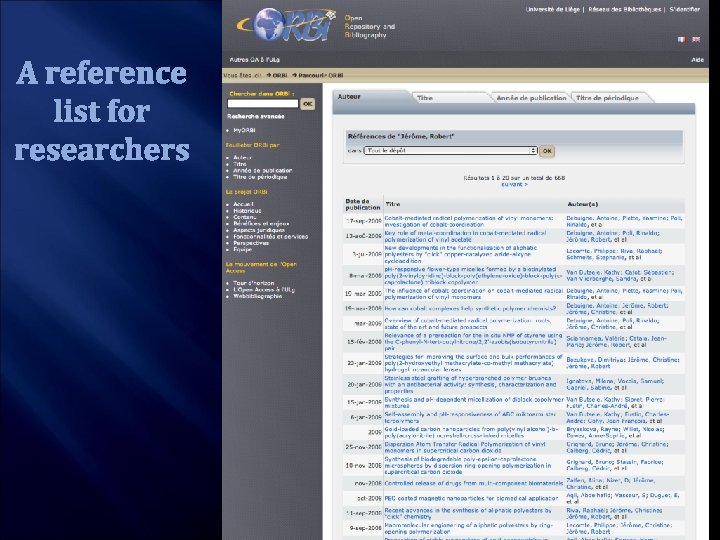The height and width of the screenshot is (540, 720).
Task: Open the Université de Liège header link
Action: [552, 9]
